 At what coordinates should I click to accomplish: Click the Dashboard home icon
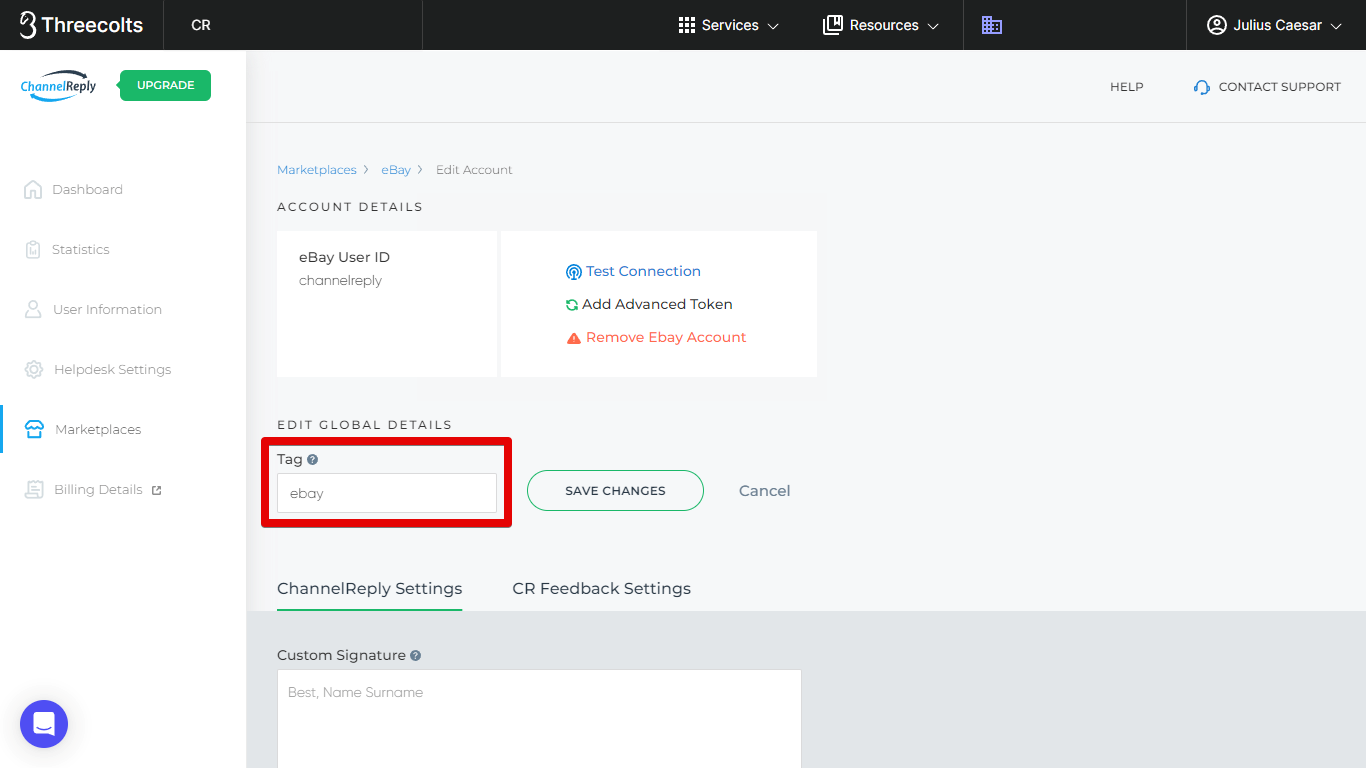tap(33, 189)
